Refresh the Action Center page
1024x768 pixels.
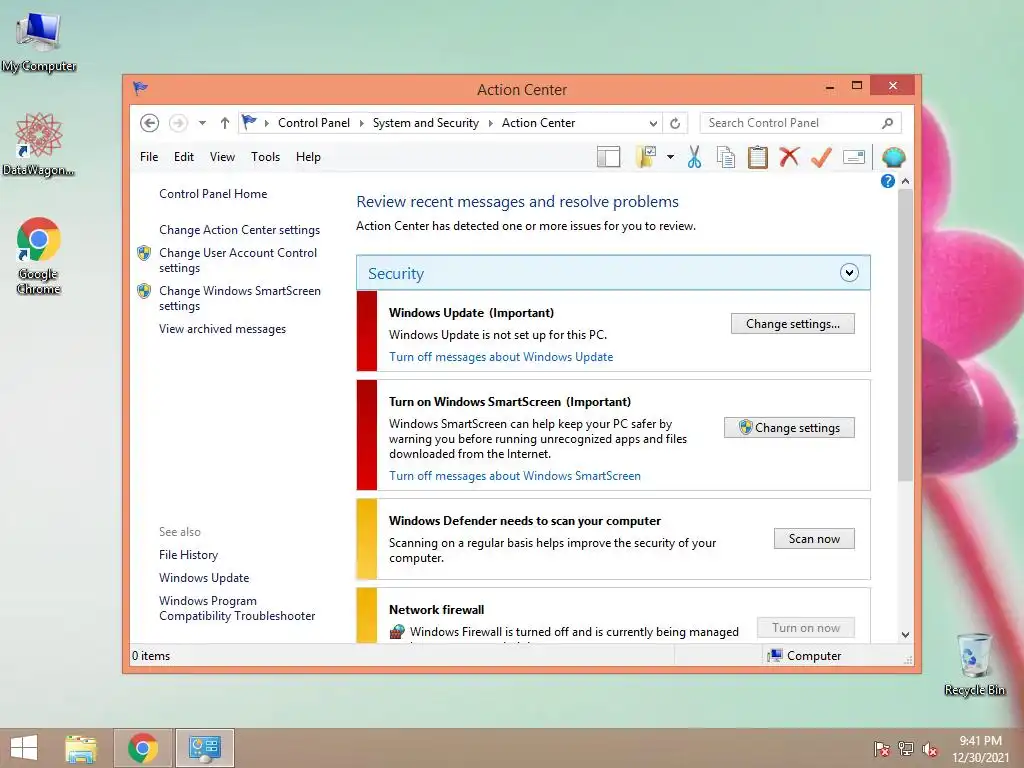tap(675, 123)
